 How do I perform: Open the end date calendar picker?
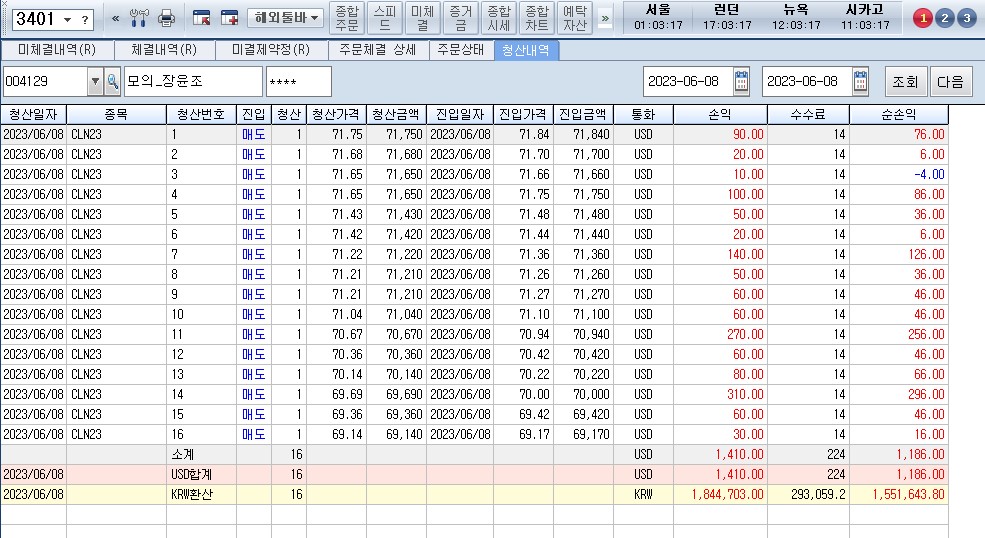pos(861,81)
